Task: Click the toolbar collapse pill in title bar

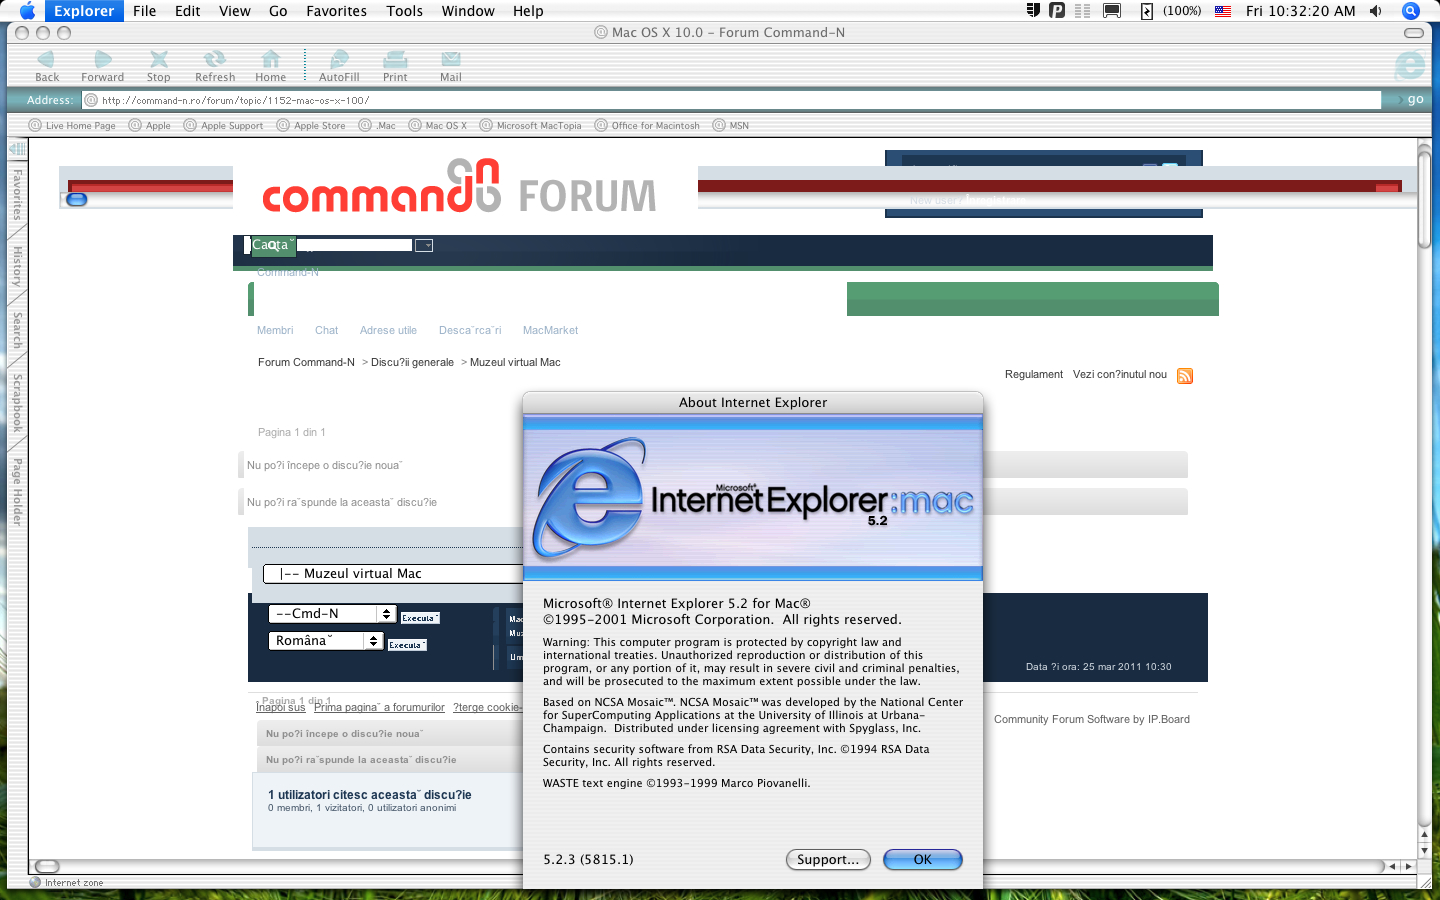Action: point(1413,33)
